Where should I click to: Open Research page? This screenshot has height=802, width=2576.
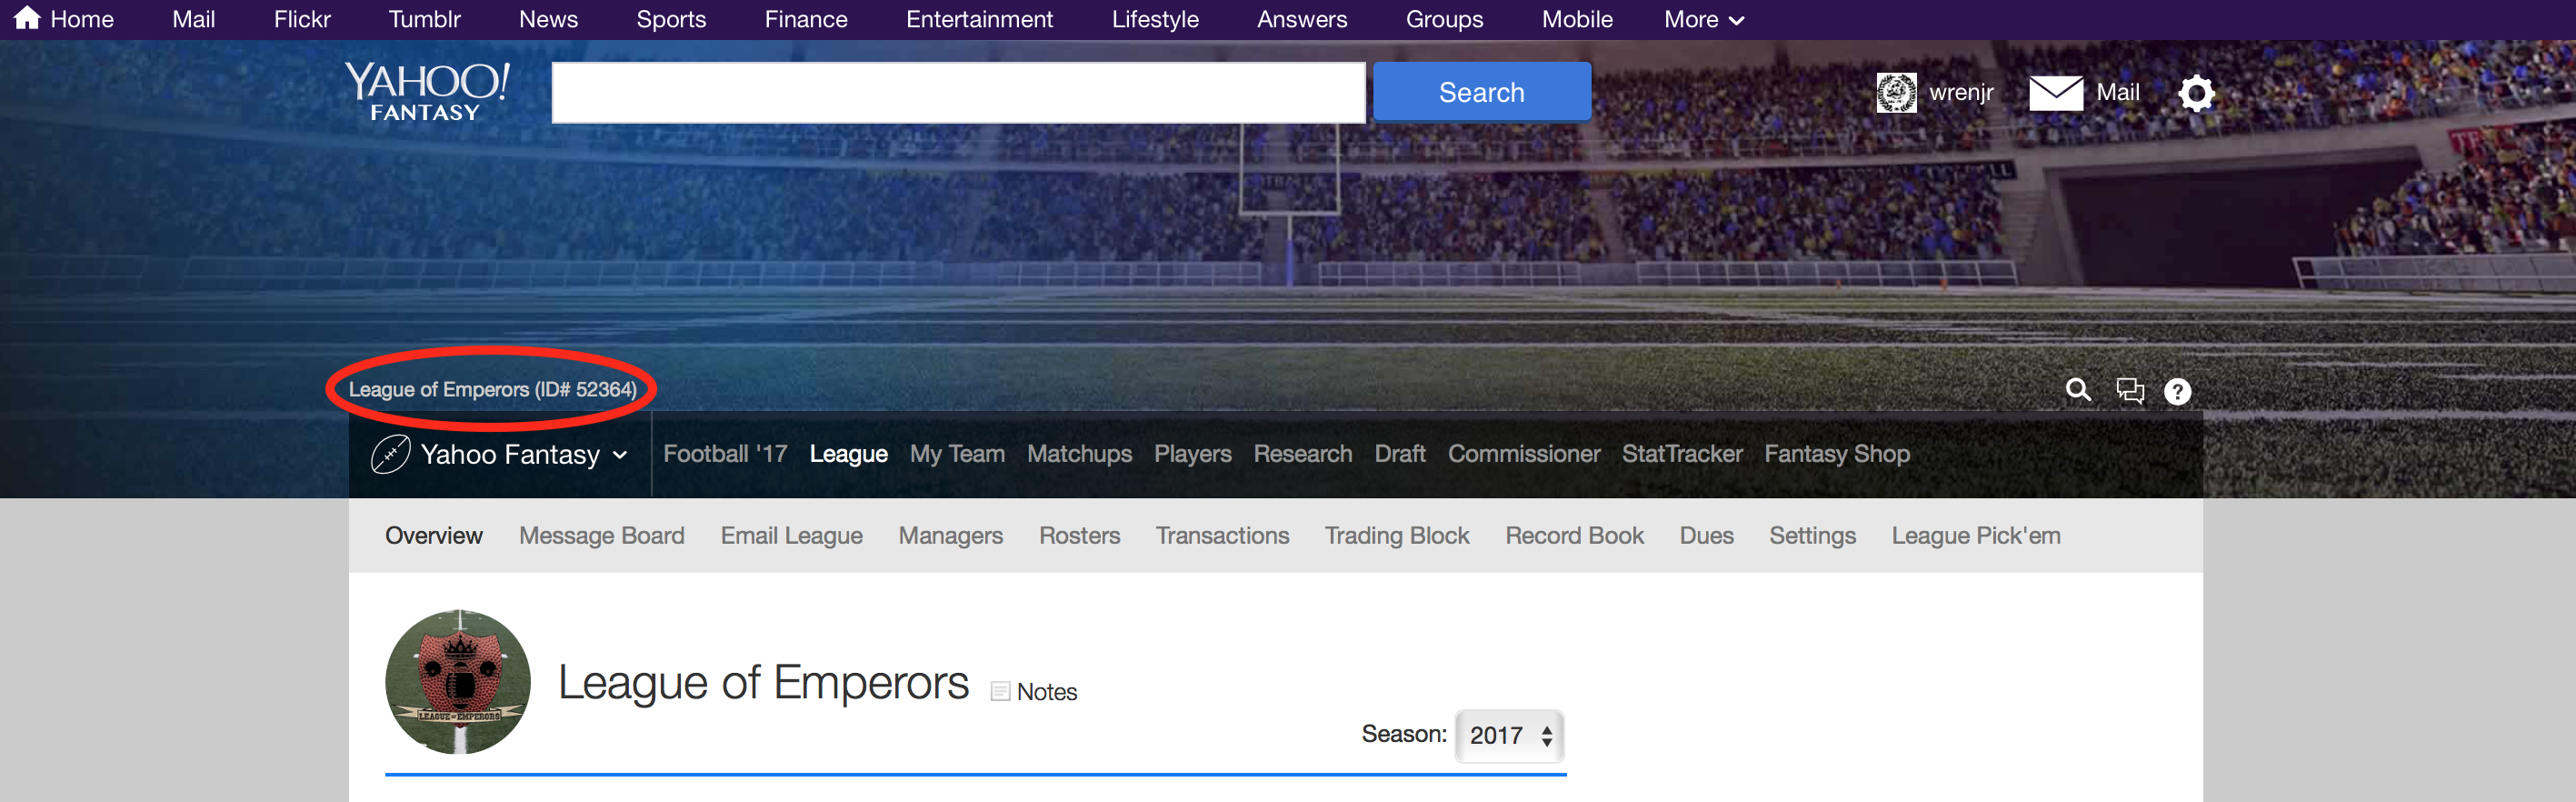pos(1302,454)
